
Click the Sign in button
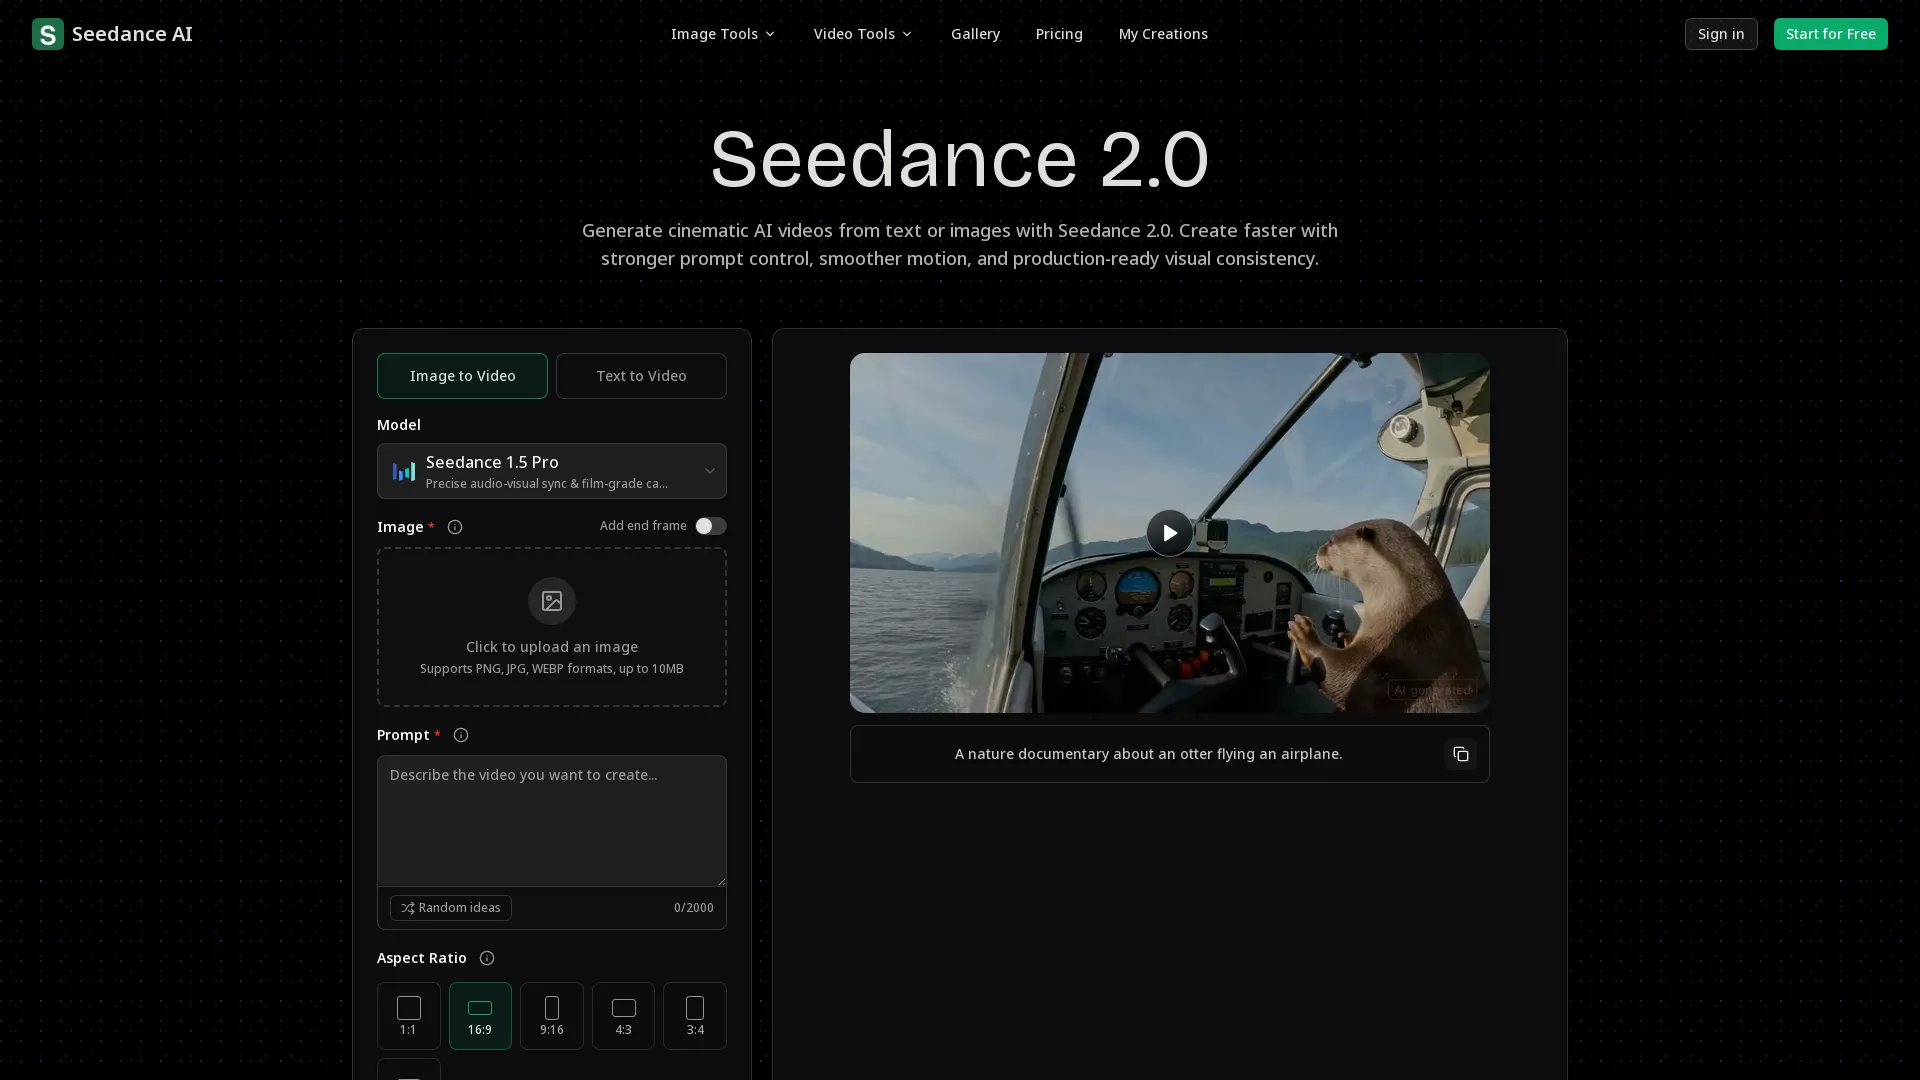coord(1720,33)
